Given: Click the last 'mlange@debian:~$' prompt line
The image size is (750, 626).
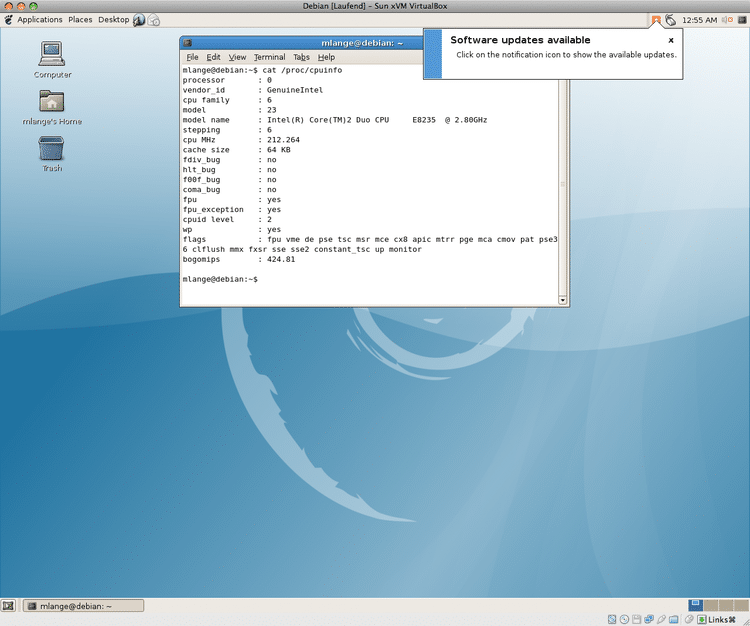Looking at the screenshot, I should click(x=220, y=279).
